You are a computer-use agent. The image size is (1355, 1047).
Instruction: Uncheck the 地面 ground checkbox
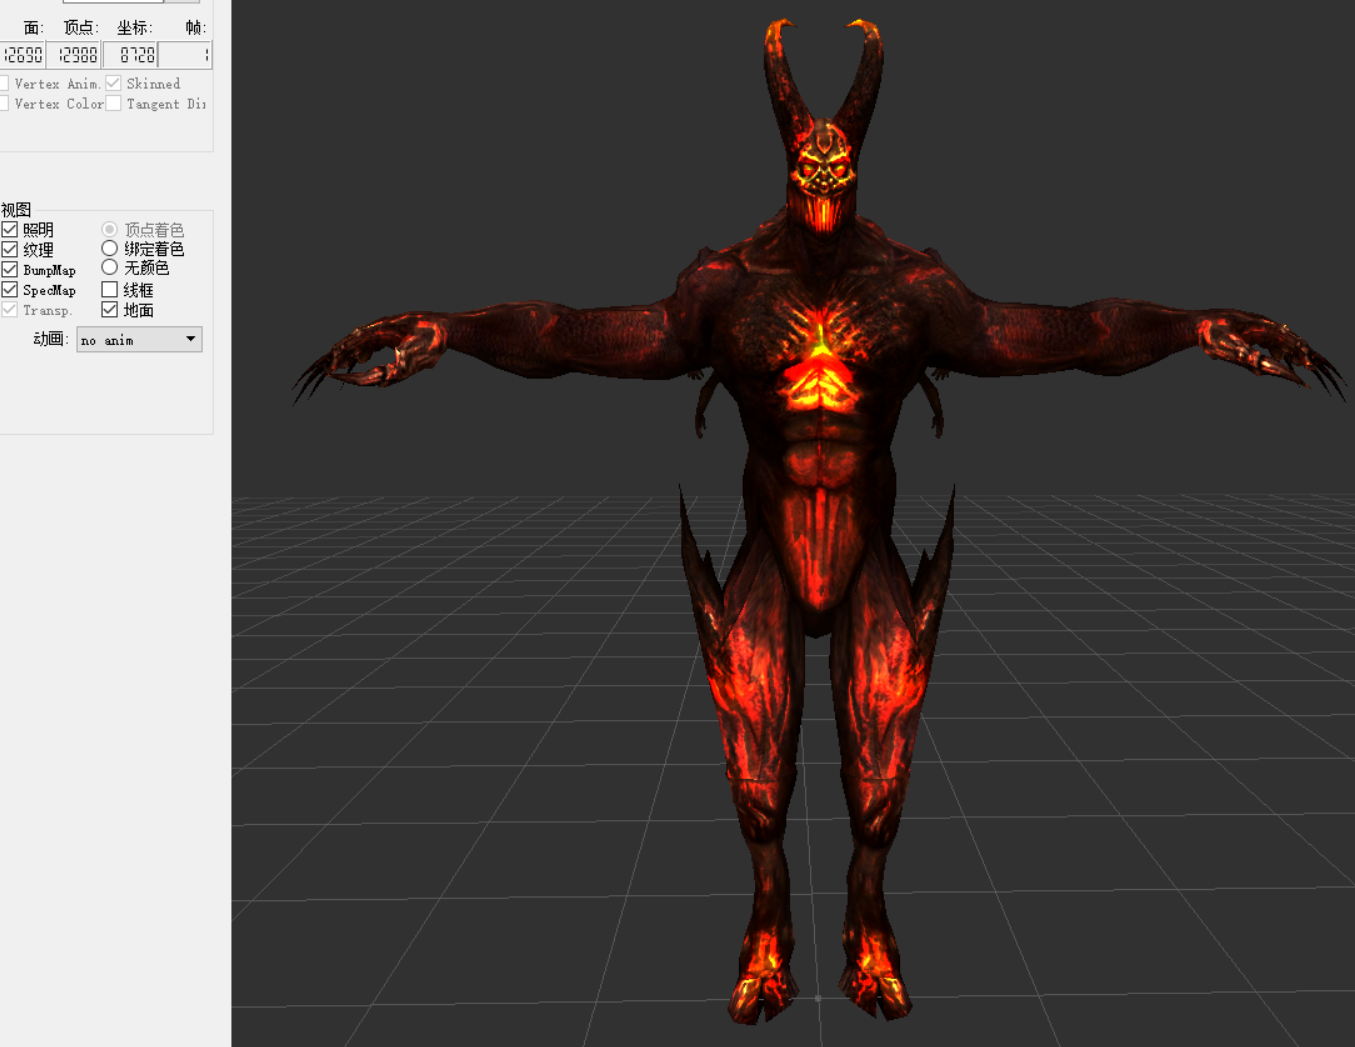[x=110, y=310]
